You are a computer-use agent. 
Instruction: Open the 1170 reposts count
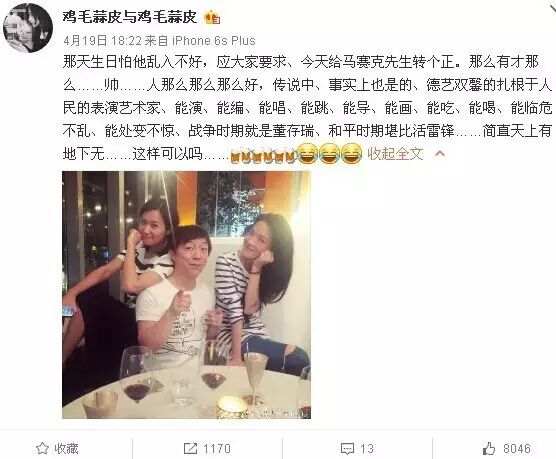[217, 449]
